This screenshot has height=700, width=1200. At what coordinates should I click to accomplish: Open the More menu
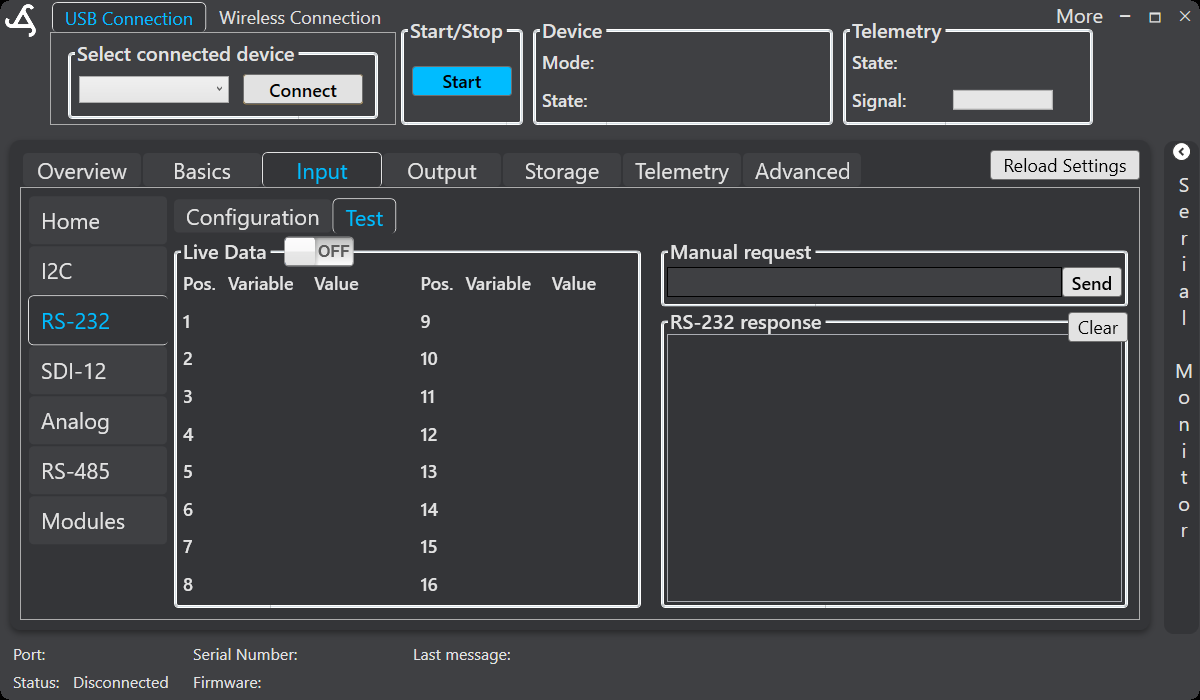click(1080, 17)
